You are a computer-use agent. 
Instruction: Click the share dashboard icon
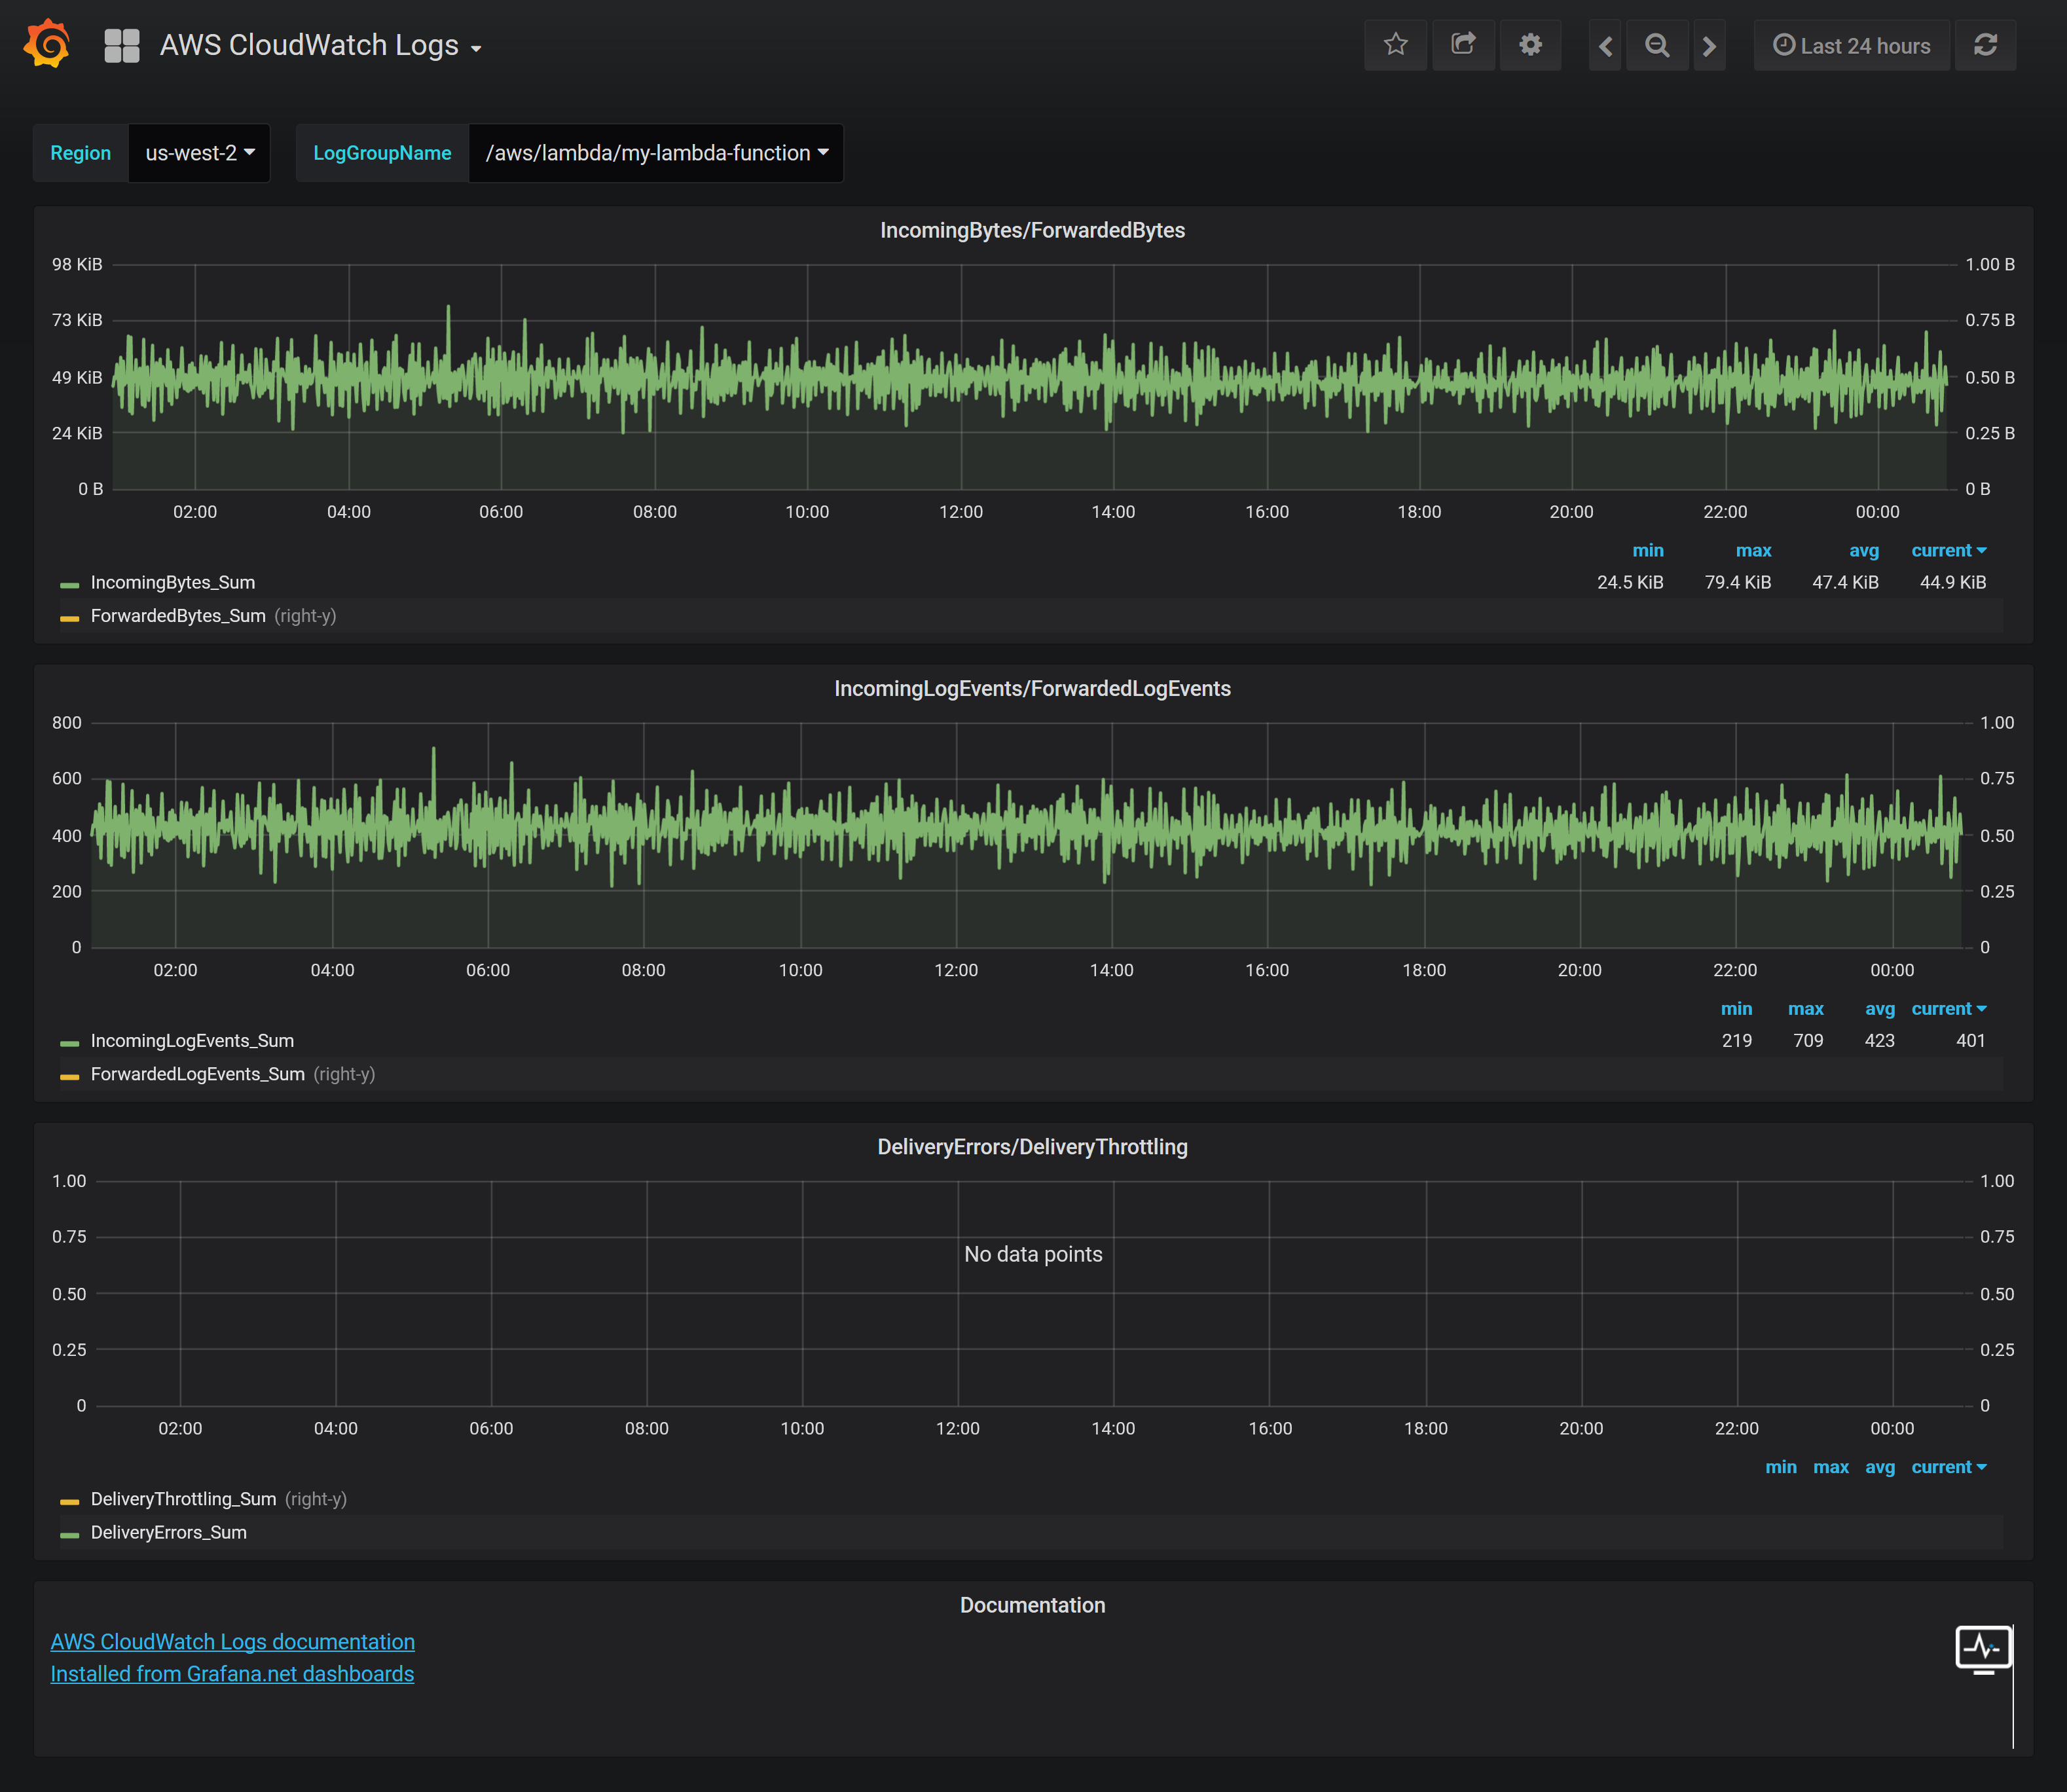click(1463, 45)
